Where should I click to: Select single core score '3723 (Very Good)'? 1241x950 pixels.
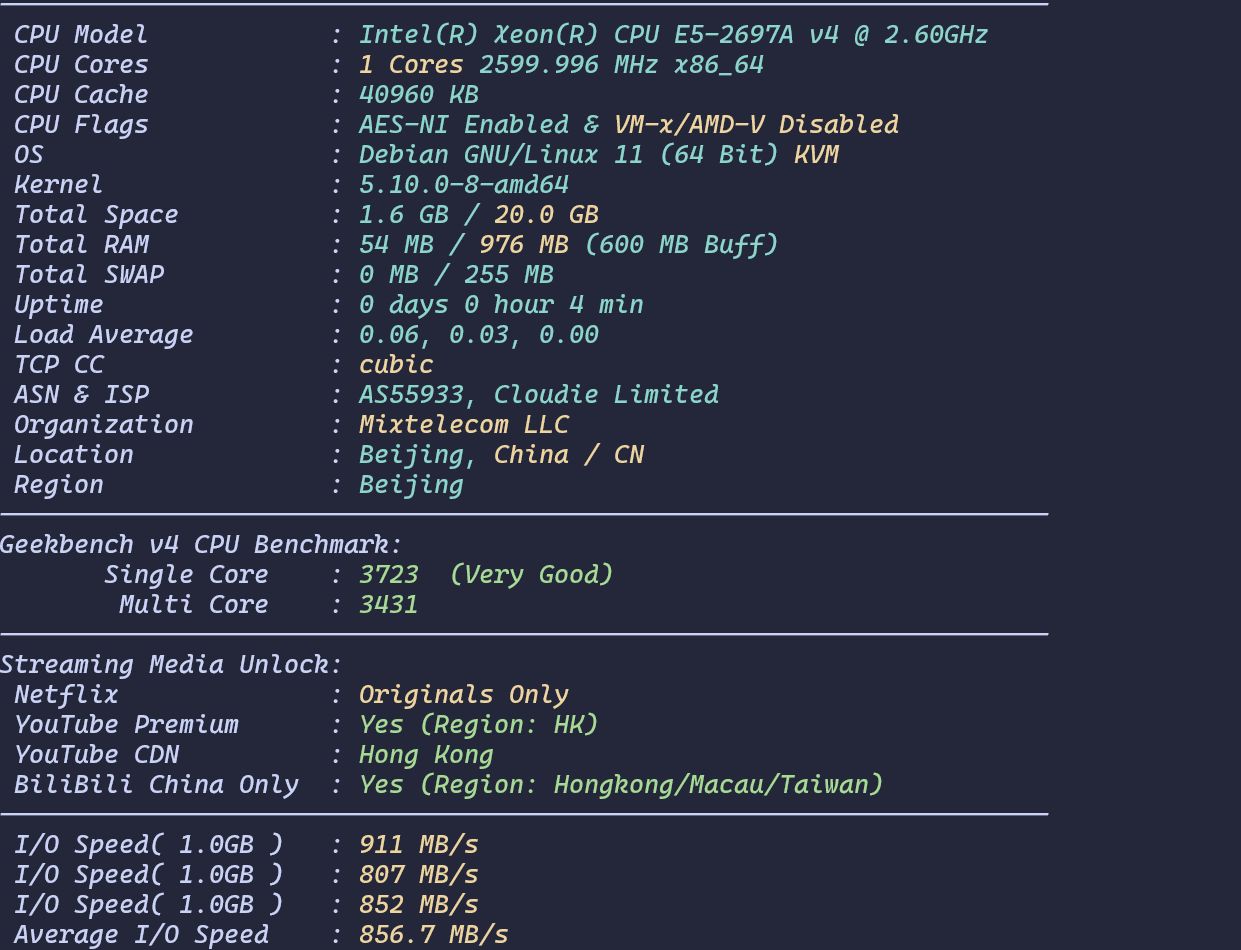(486, 575)
